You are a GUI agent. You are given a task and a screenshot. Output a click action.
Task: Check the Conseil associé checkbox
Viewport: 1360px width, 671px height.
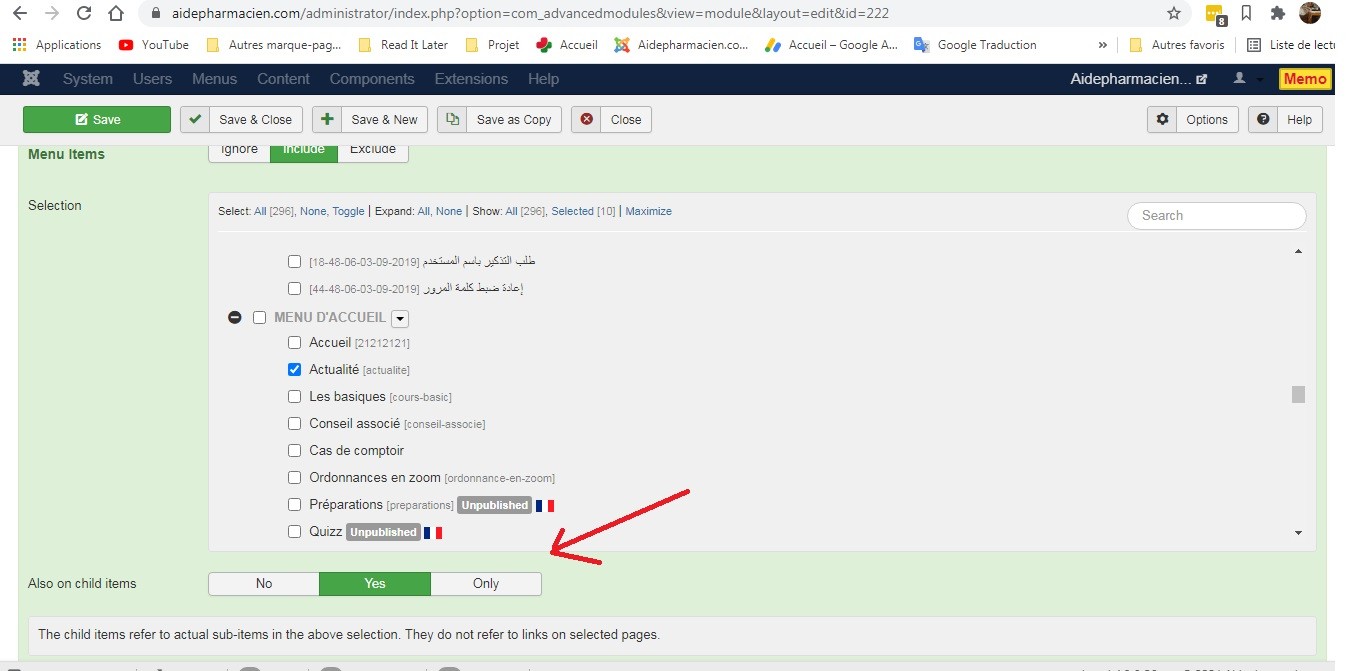pyautogui.click(x=294, y=423)
